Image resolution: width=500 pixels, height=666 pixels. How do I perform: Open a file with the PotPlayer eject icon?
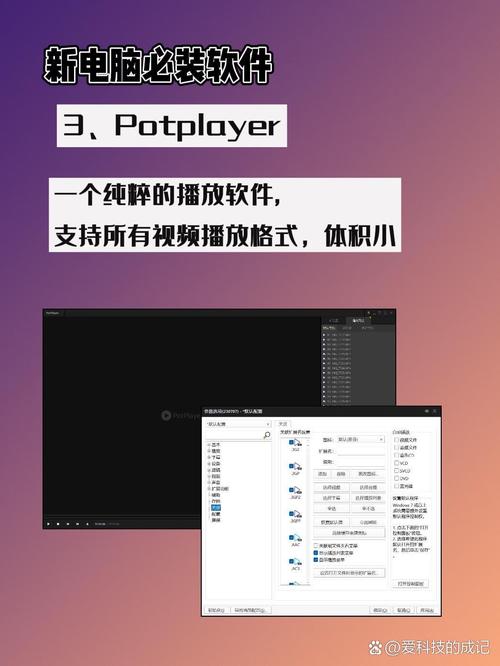87,524
